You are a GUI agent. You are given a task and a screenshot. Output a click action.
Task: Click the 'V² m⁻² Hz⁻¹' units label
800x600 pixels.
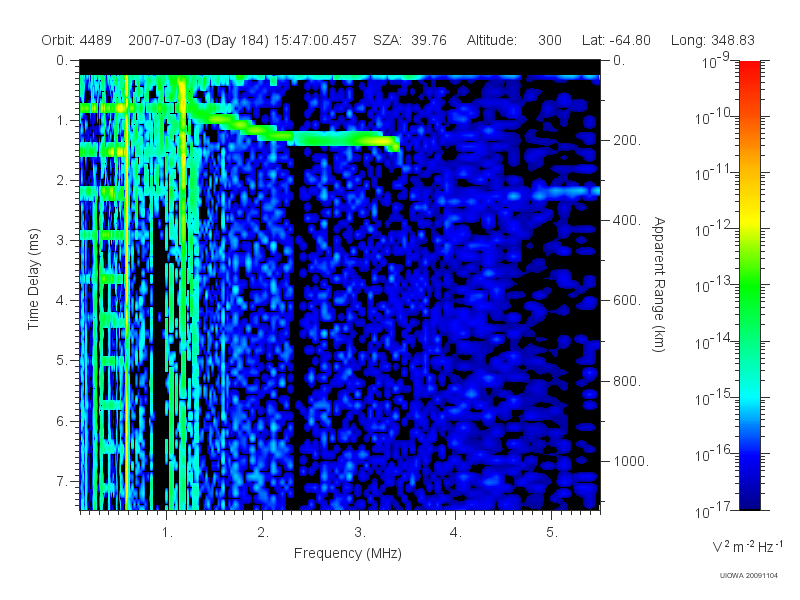click(x=747, y=546)
